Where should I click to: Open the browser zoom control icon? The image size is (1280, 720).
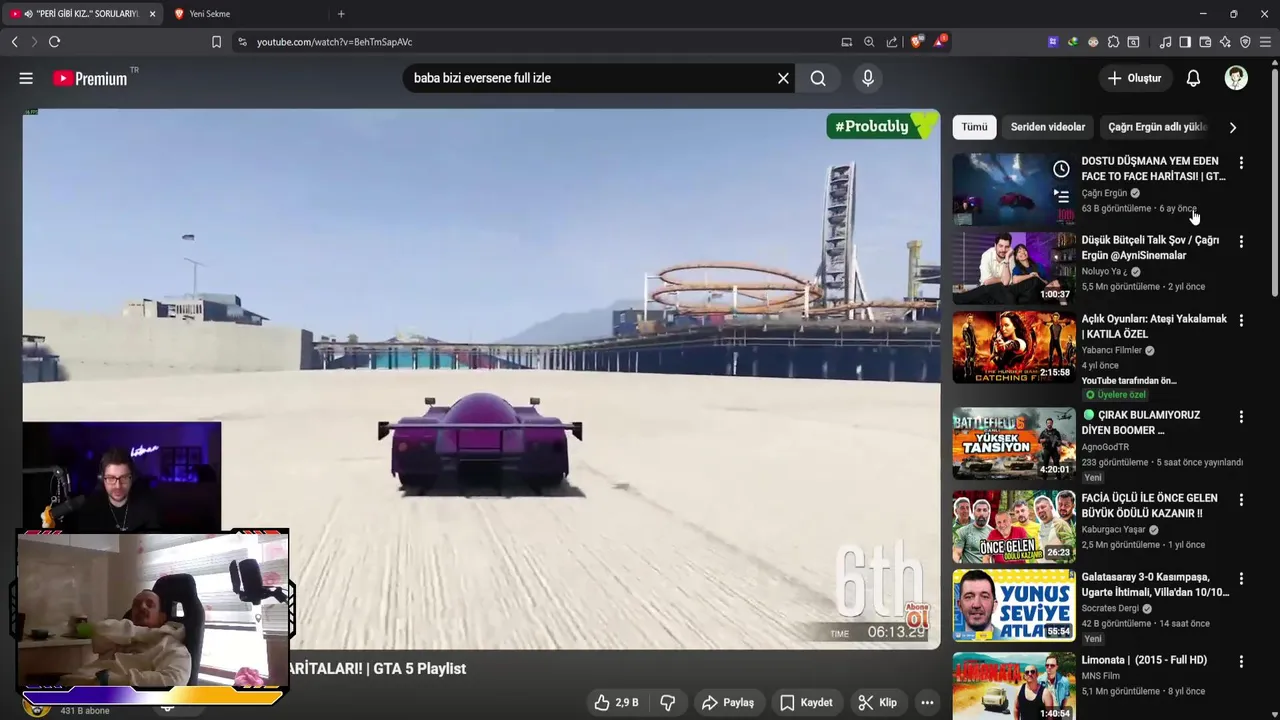(x=868, y=42)
